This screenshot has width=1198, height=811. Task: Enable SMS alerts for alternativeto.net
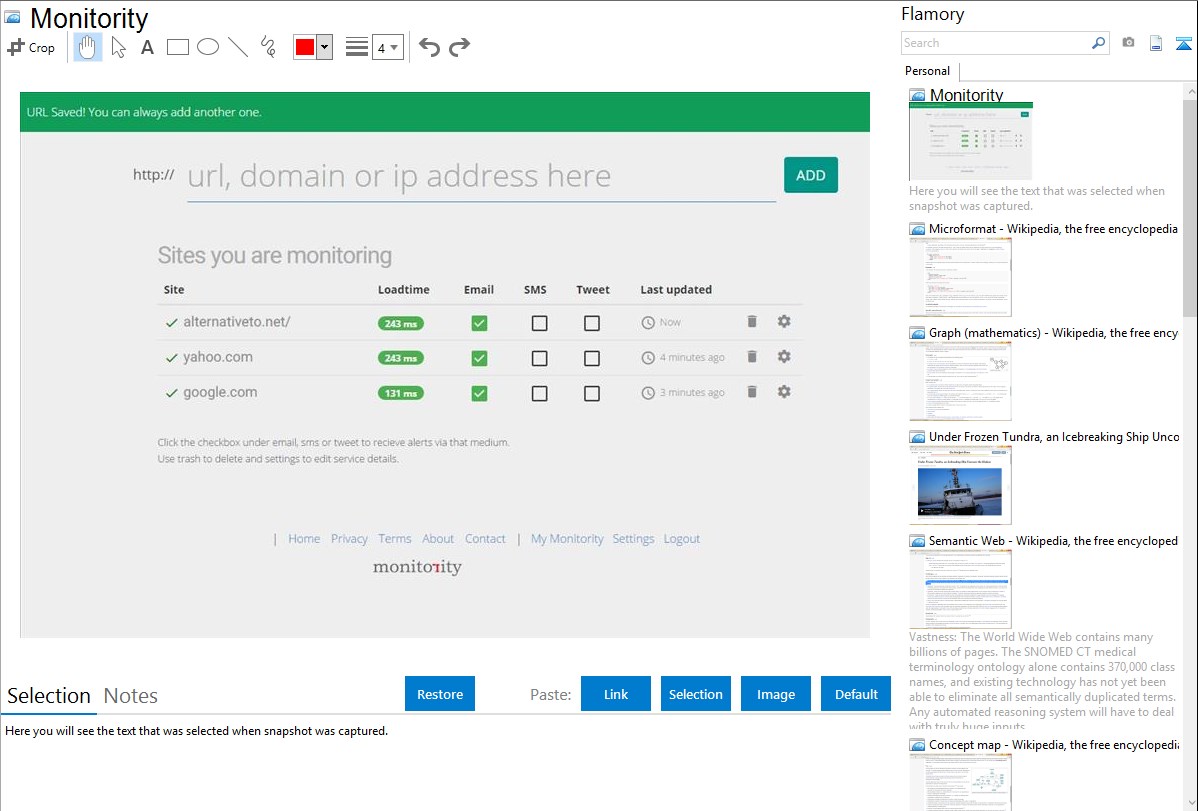[x=539, y=323]
